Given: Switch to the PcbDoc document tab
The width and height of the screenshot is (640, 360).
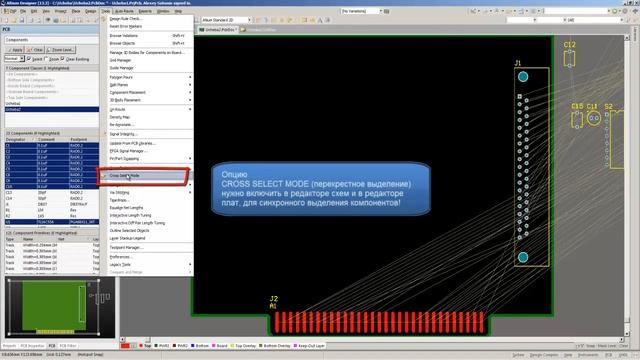Looking at the screenshot, I should [x=218, y=30].
